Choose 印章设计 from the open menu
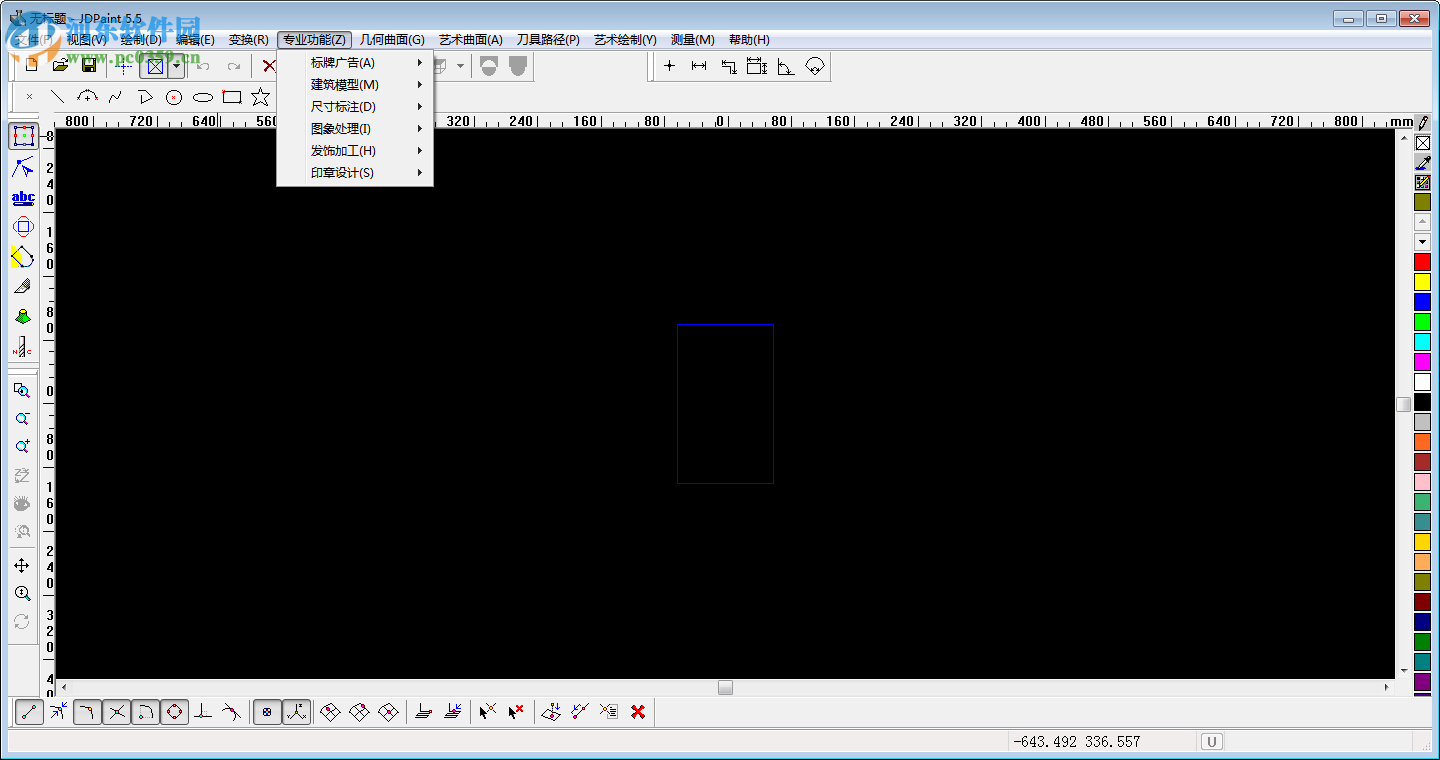 342,172
